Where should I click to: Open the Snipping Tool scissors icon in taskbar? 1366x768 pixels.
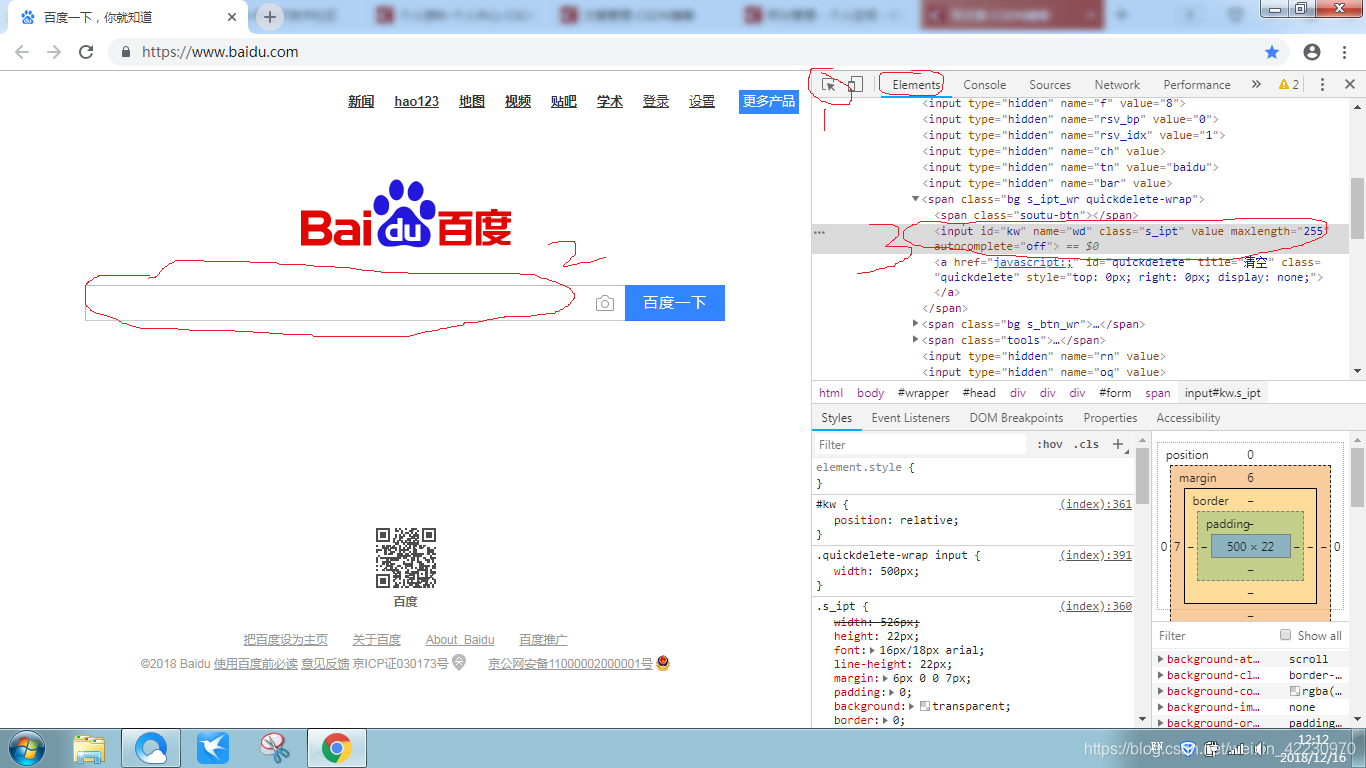tap(275, 747)
